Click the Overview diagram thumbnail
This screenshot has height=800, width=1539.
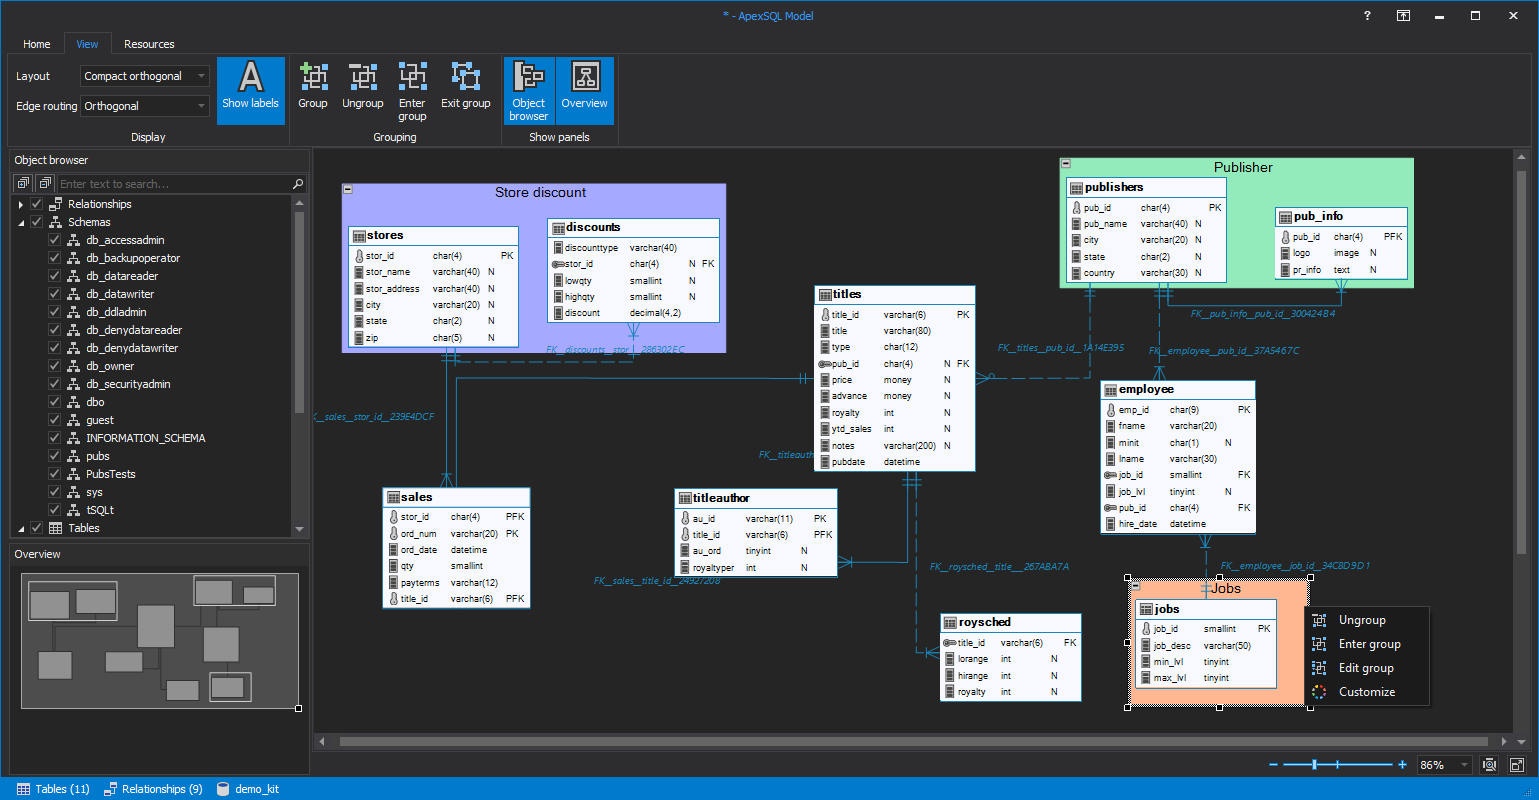160,640
